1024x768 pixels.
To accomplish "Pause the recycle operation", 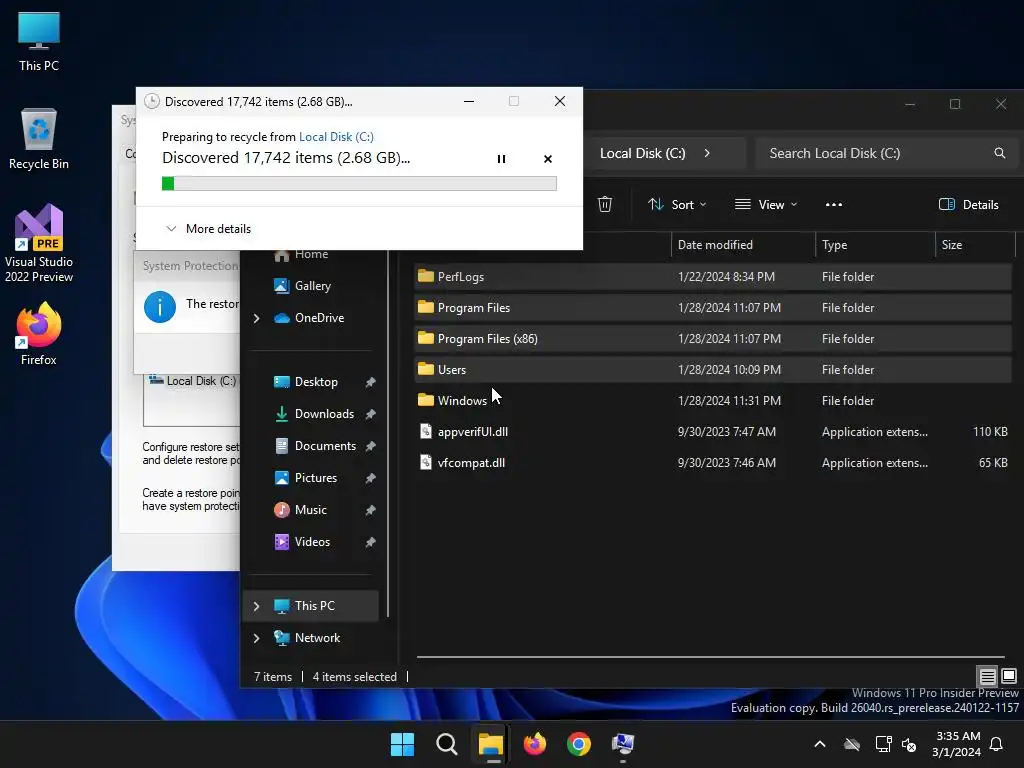I will point(501,159).
